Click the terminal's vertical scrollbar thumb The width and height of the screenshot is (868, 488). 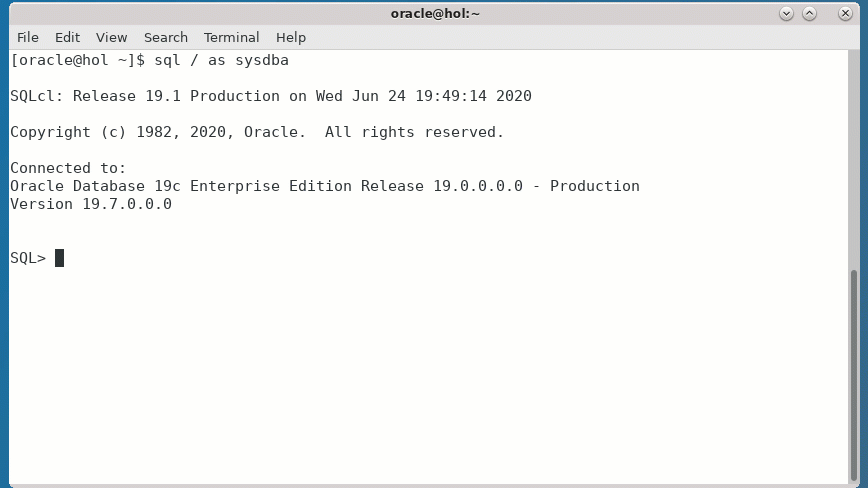click(x=853, y=372)
